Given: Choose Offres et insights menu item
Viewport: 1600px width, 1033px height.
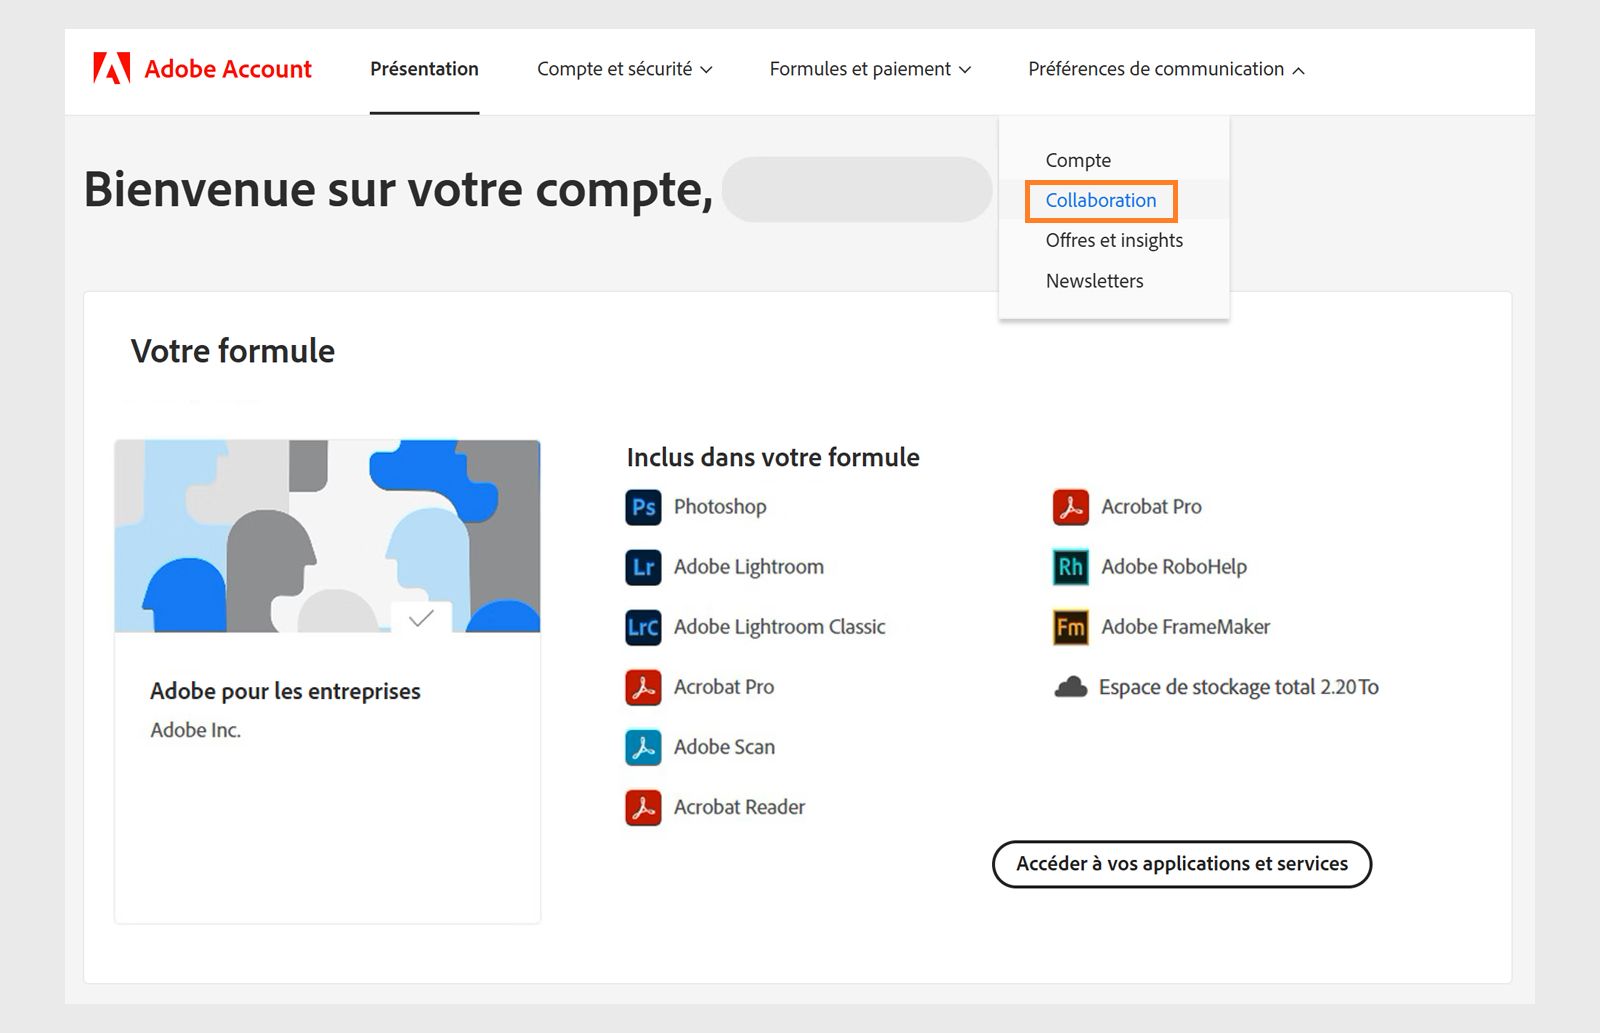Looking at the screenshot, I should (1114, 240).
